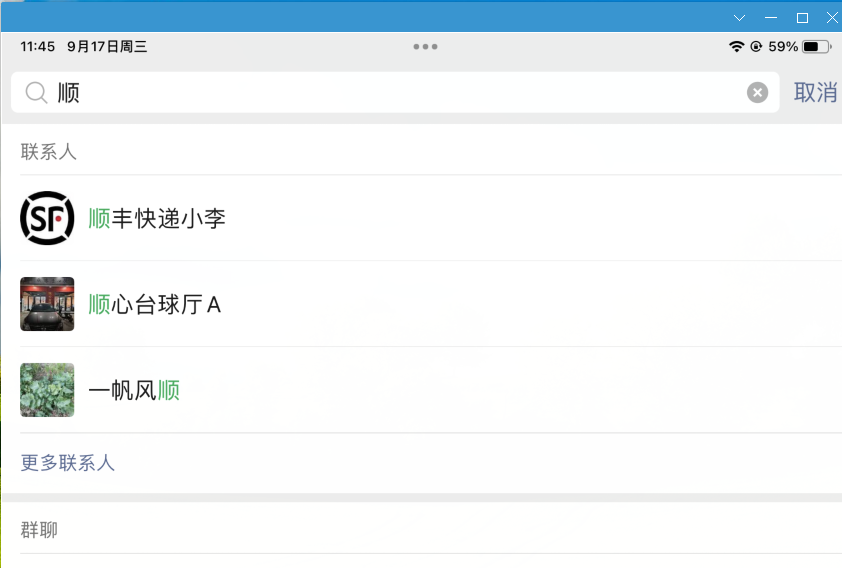Click the battery icon

coord(816,47)
